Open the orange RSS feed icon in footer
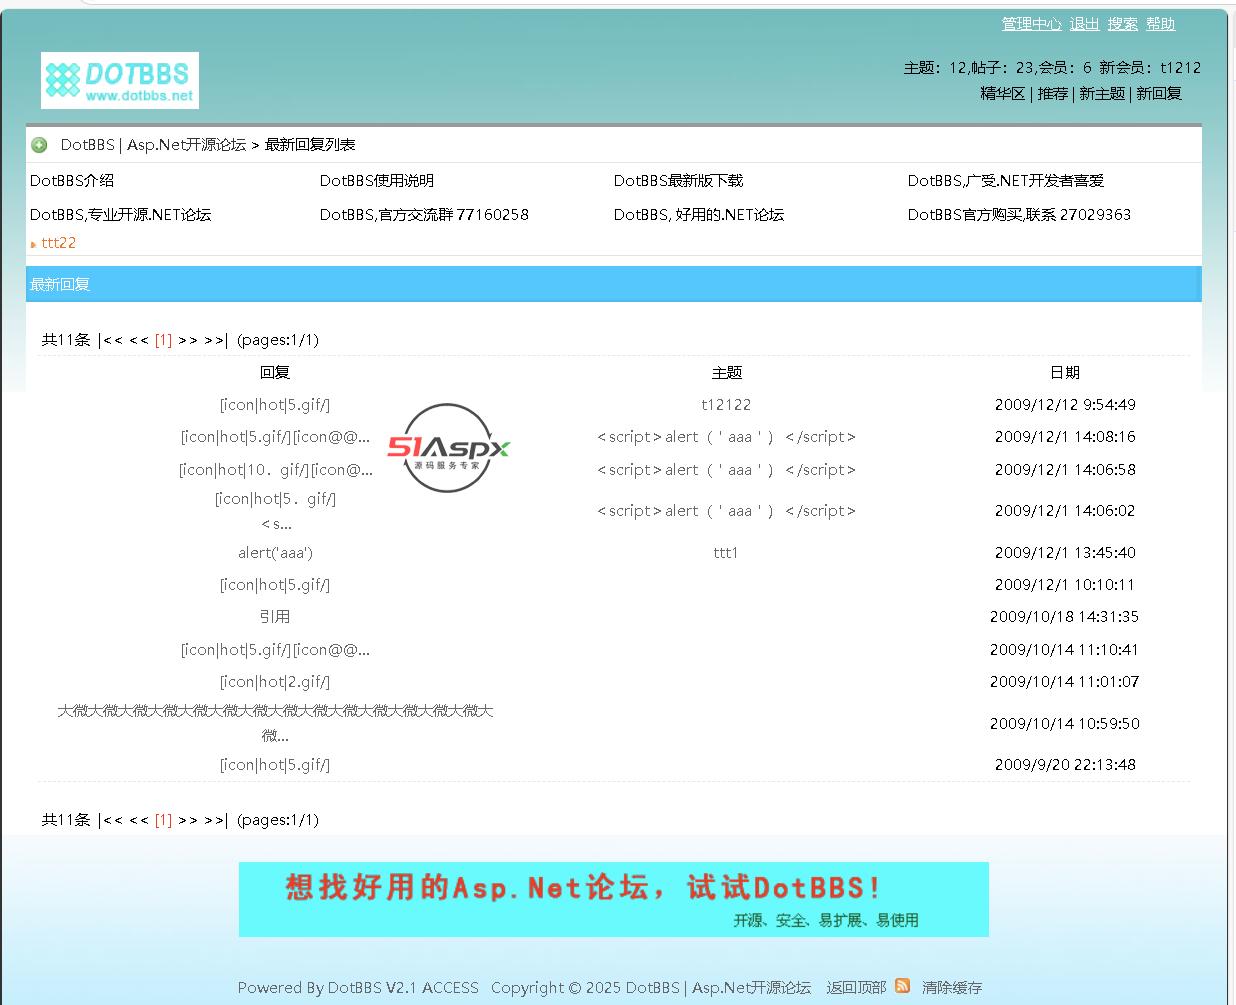 click(x=903, y=986)
